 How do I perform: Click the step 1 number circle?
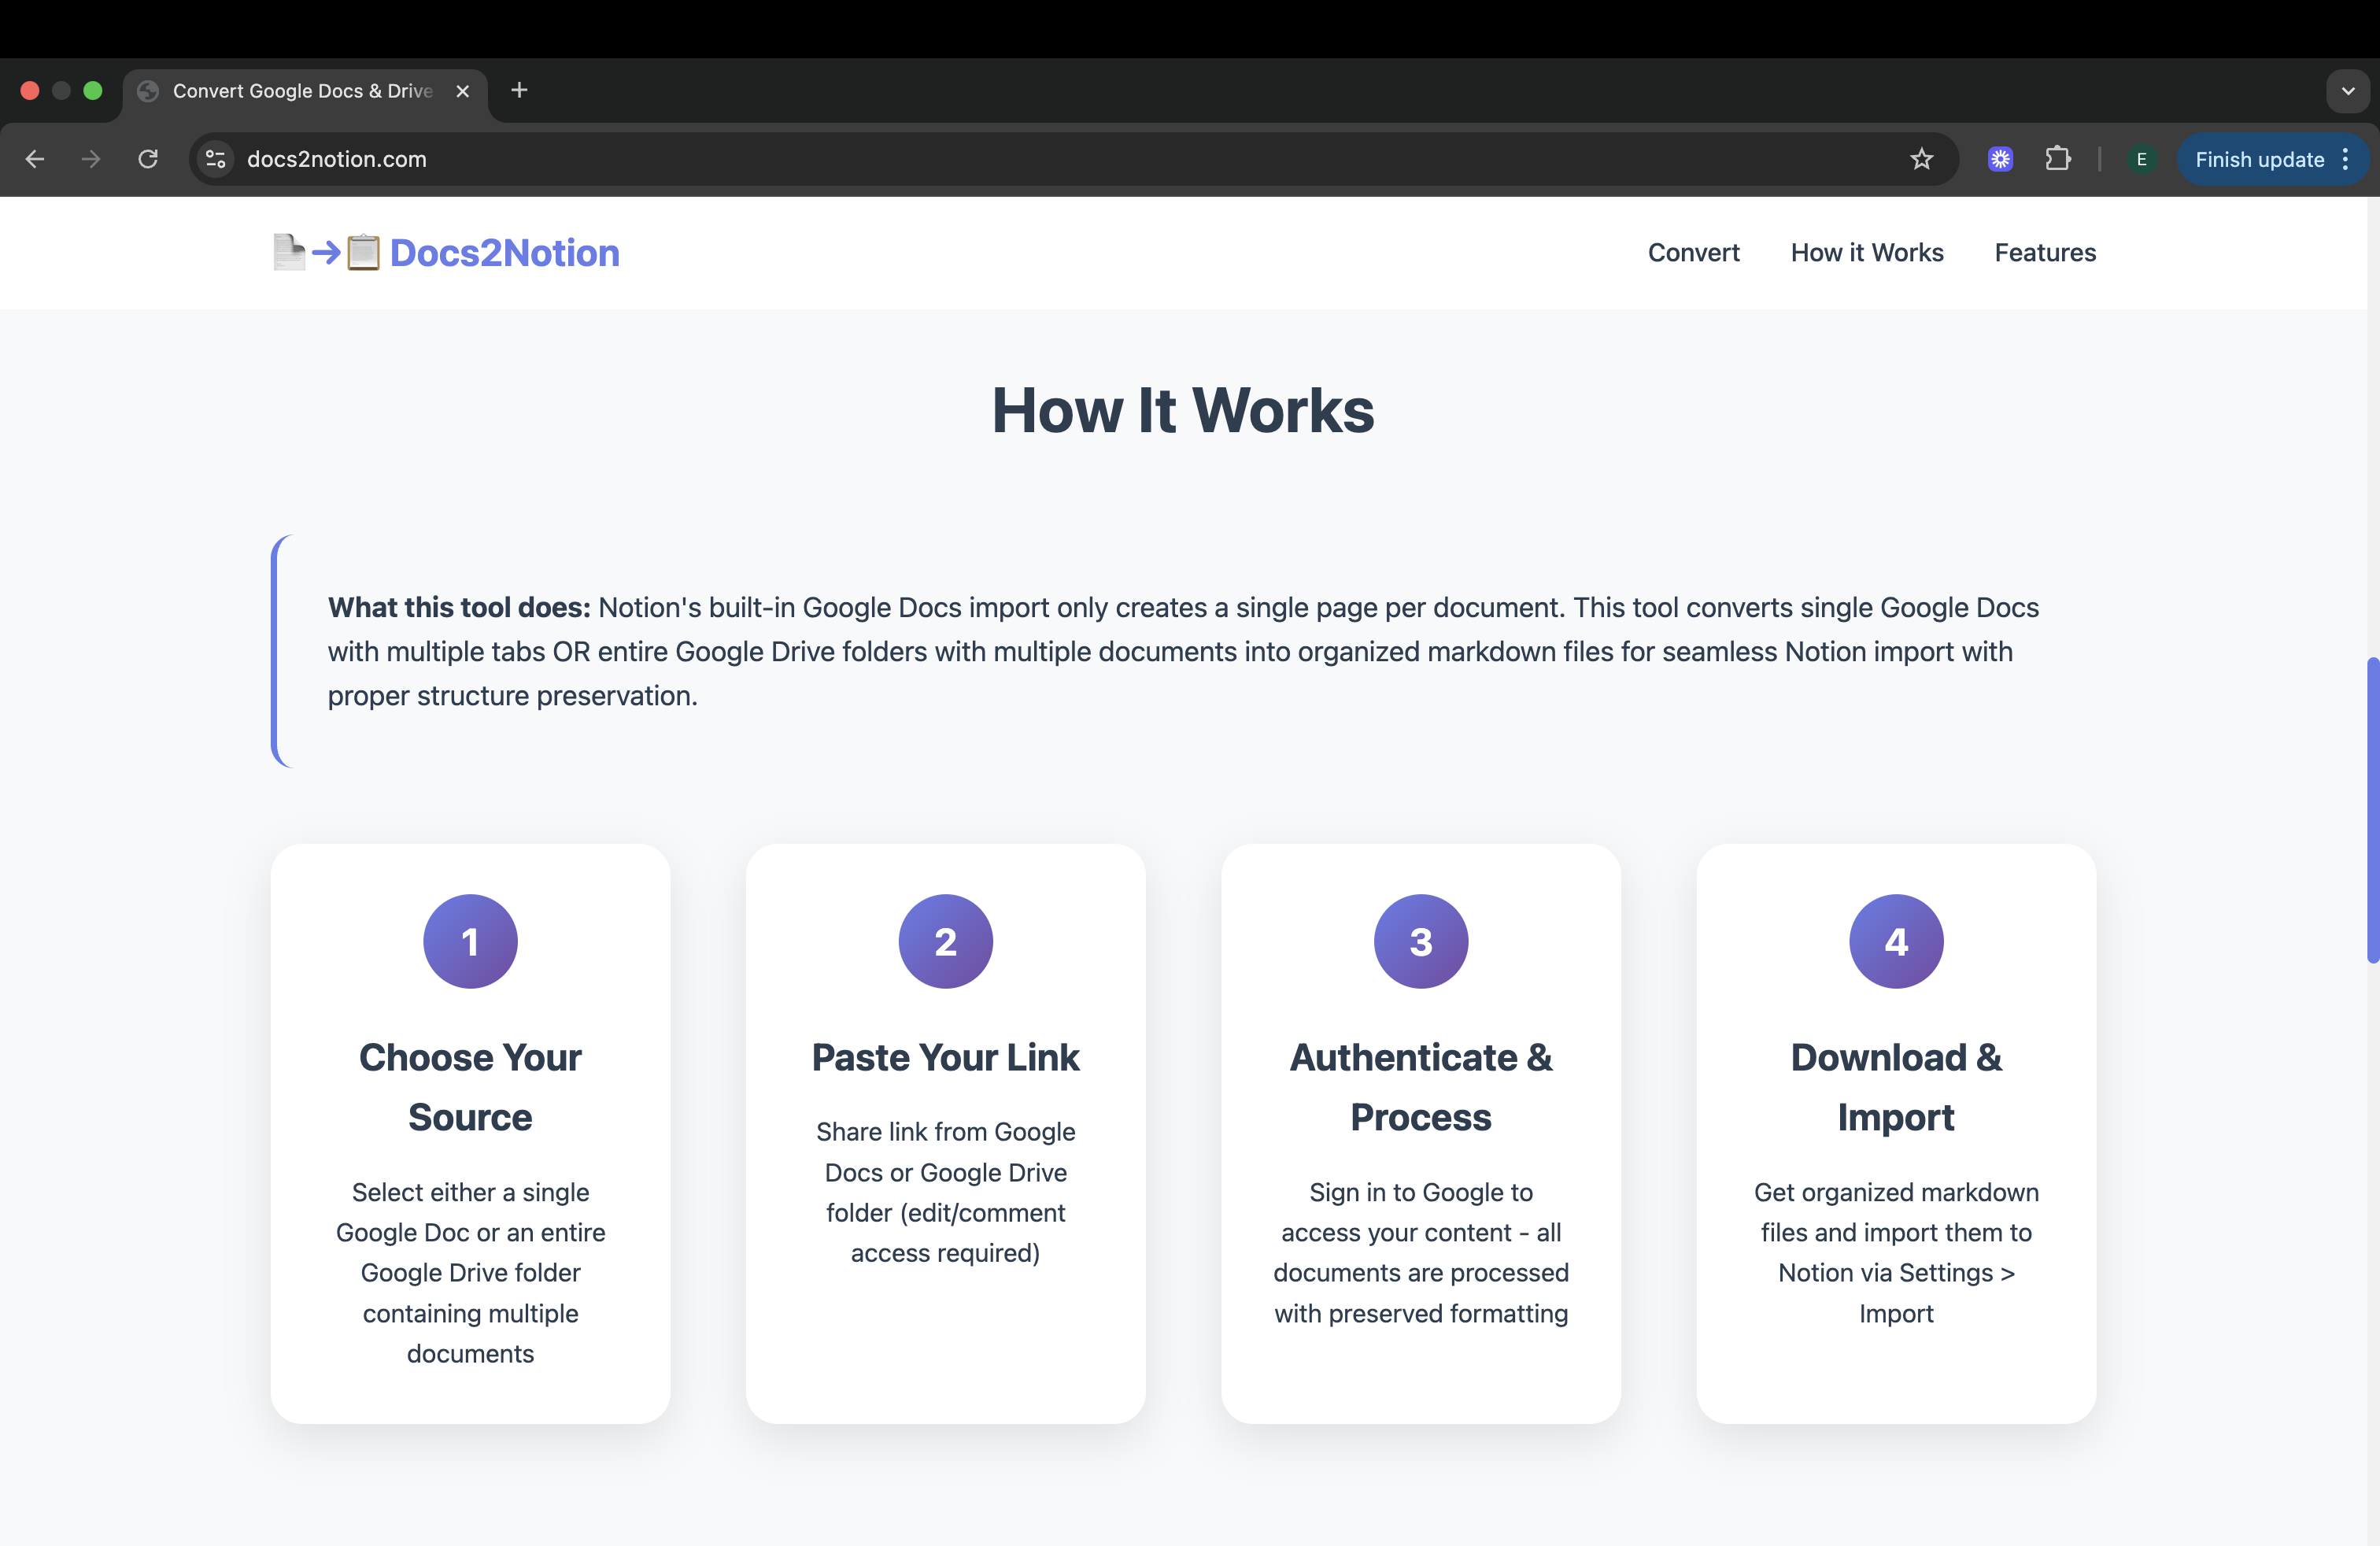[470, 941]
